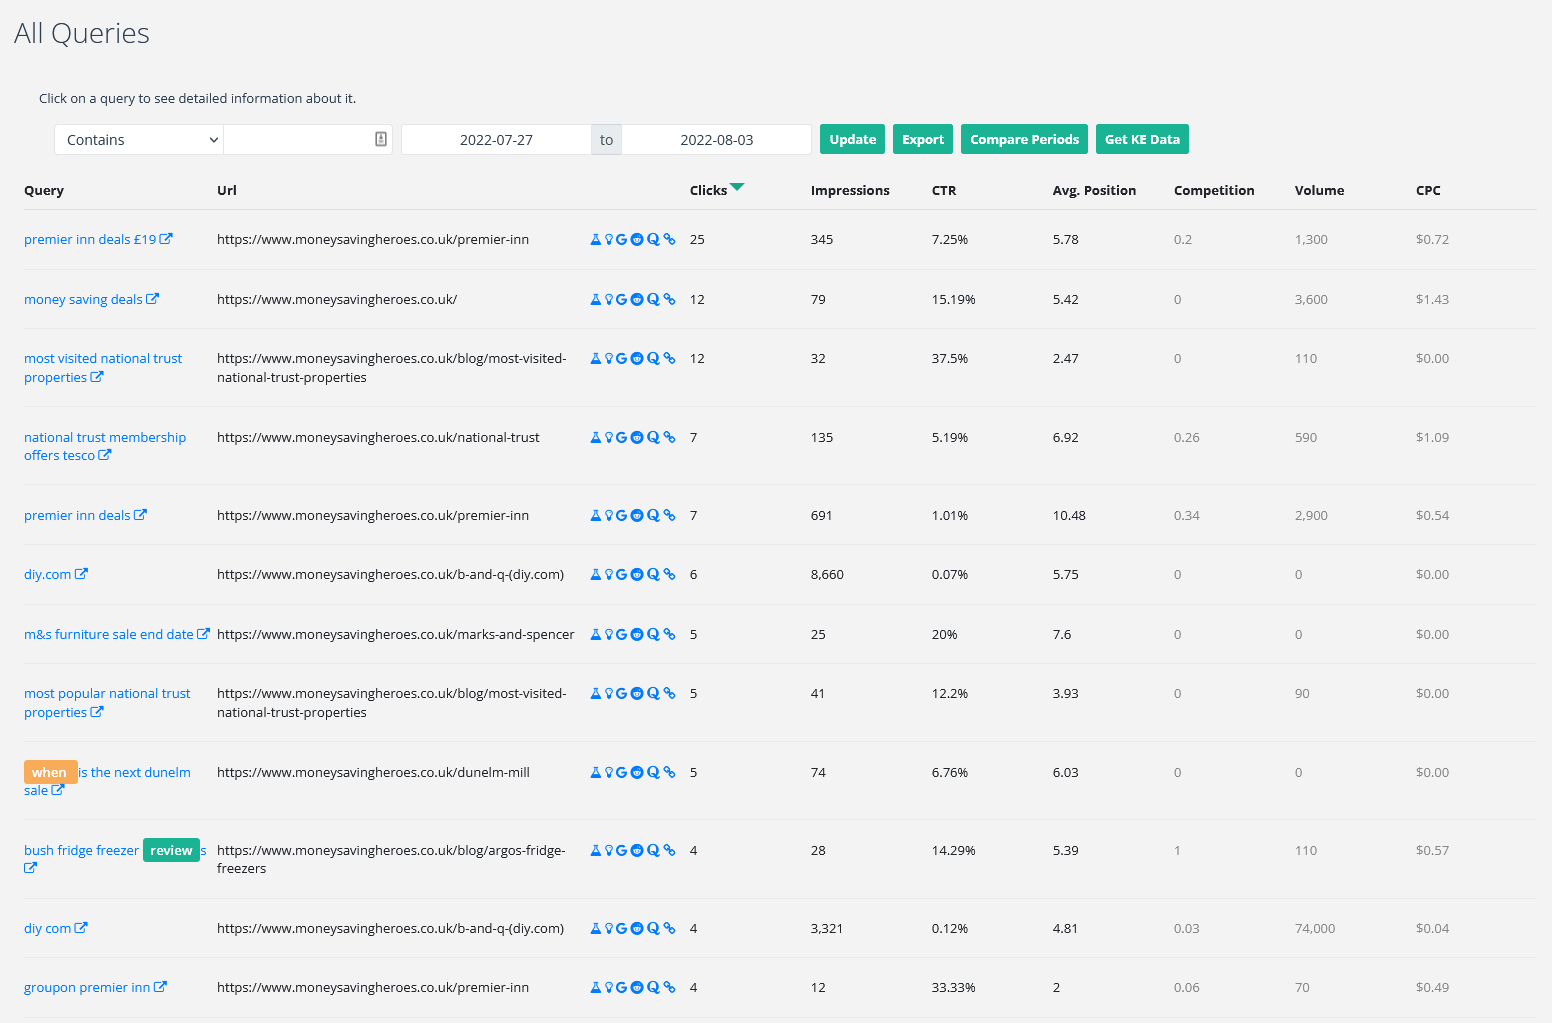Open the Quora icon beside most popular national trust properties
The width and height of the screenshot is (1552, 1023).
[x=653, y=693]
